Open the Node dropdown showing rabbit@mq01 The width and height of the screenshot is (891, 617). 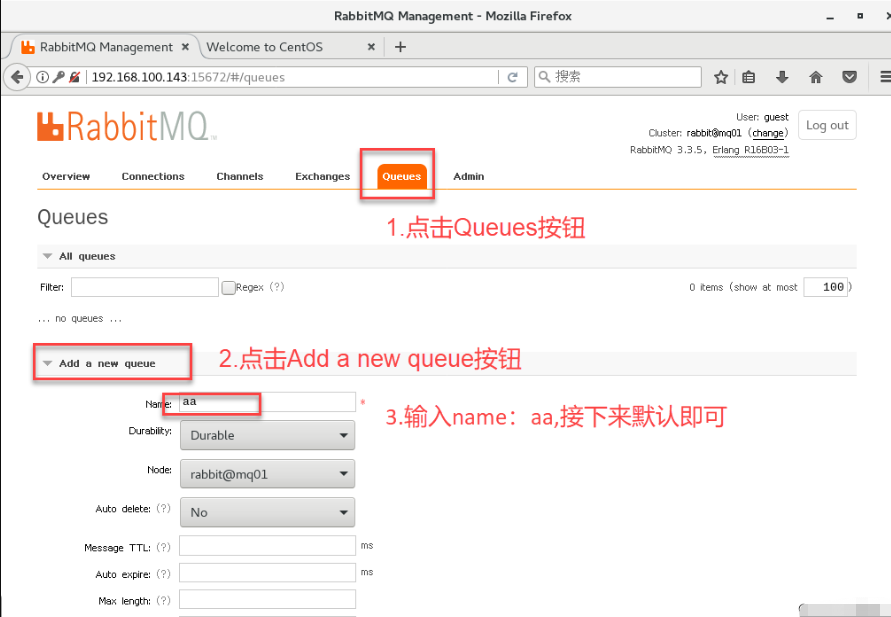[267, 474]
